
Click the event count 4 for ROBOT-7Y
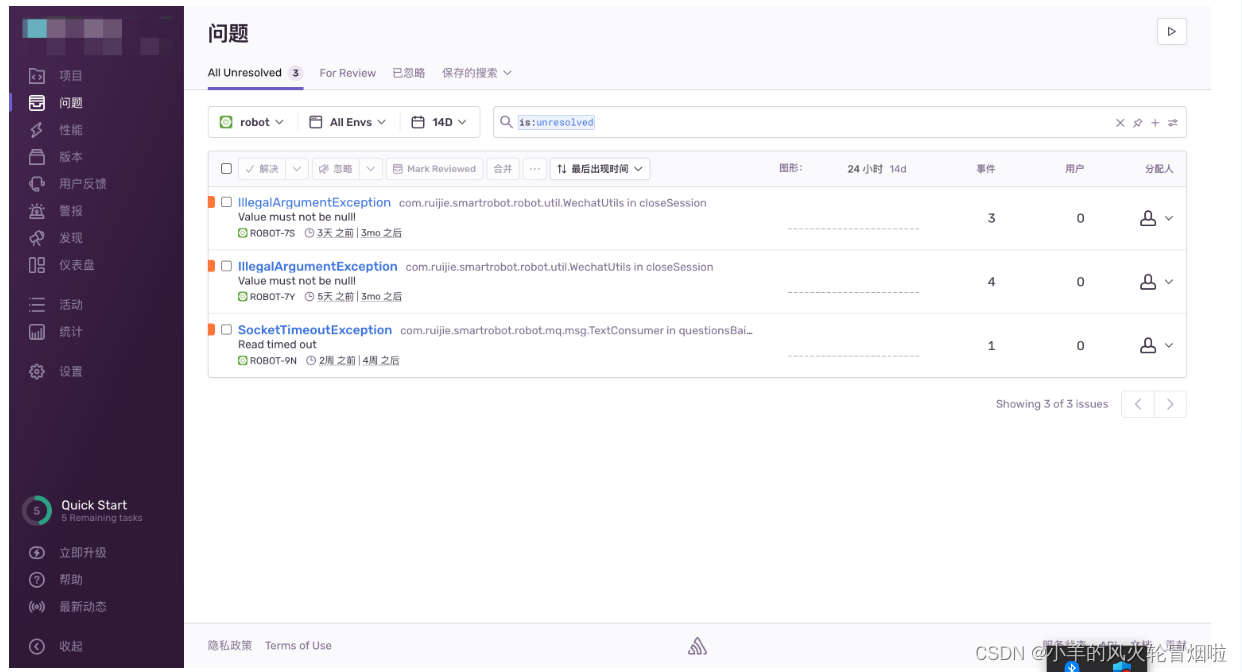coord(991,282)
